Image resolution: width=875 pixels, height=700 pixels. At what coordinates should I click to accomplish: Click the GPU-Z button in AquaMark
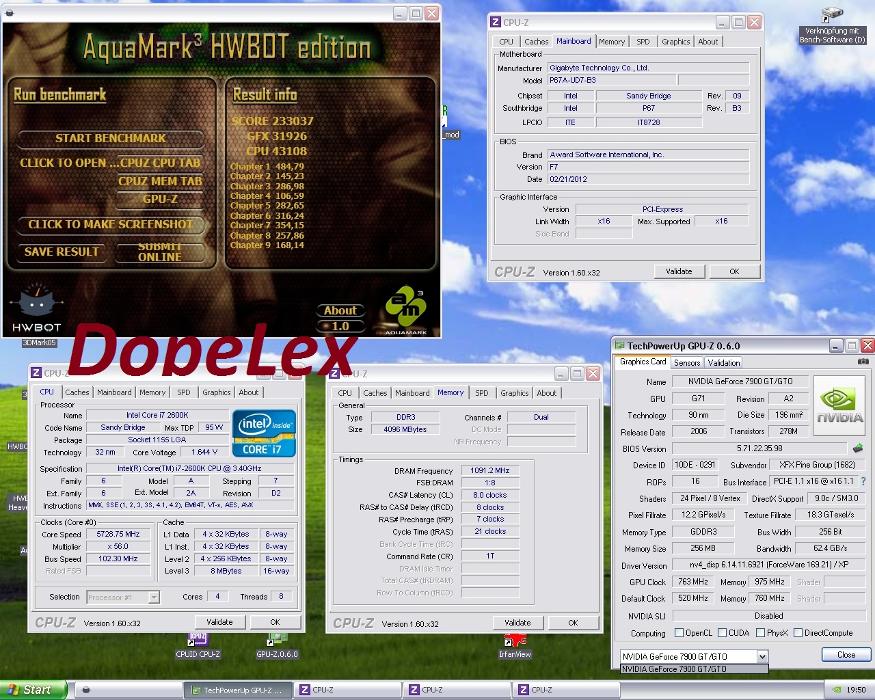coord(160,199)
